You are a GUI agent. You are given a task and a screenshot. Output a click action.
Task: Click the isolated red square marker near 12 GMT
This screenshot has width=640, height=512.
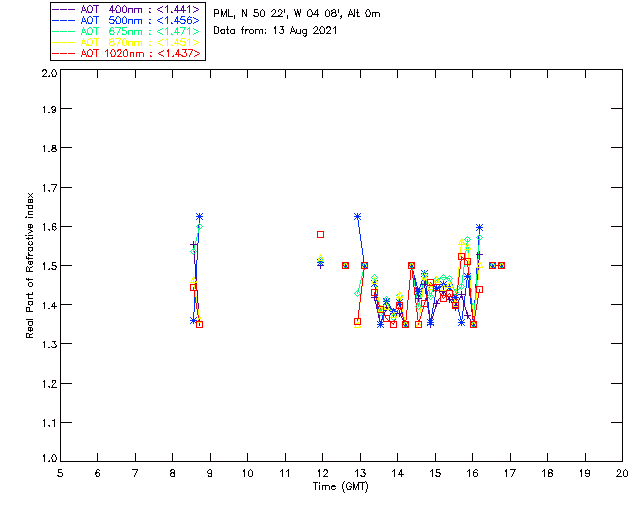(320, 234)
